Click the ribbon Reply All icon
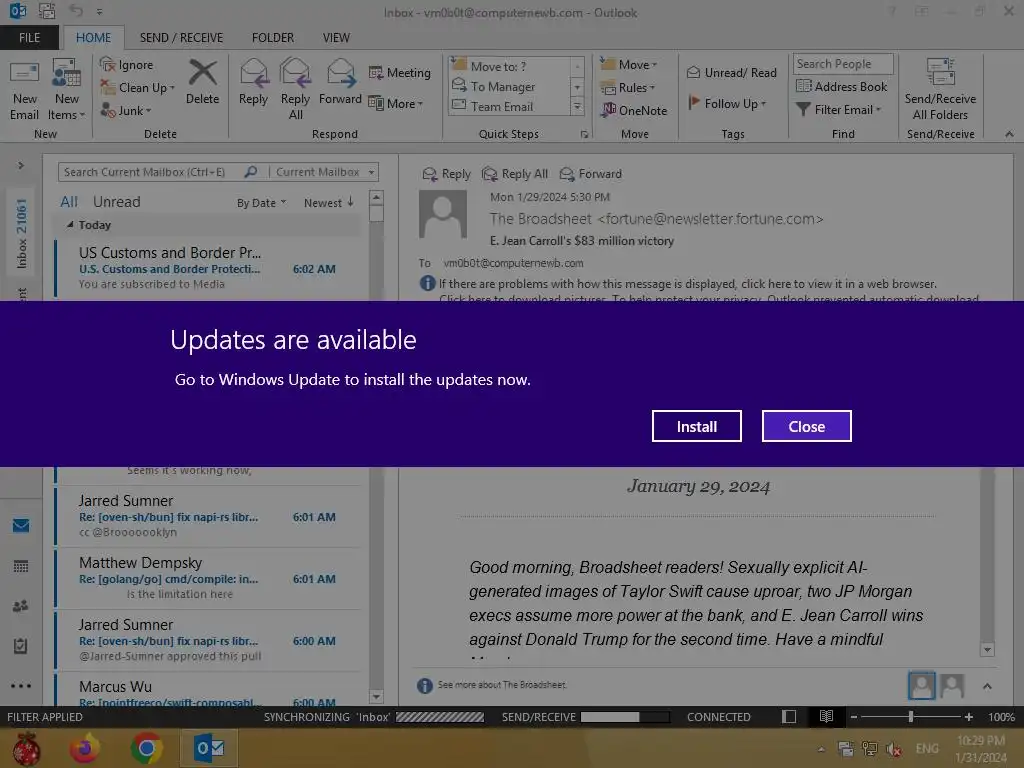Viewport: 1024px width, 768px height. tap(295, 89)
